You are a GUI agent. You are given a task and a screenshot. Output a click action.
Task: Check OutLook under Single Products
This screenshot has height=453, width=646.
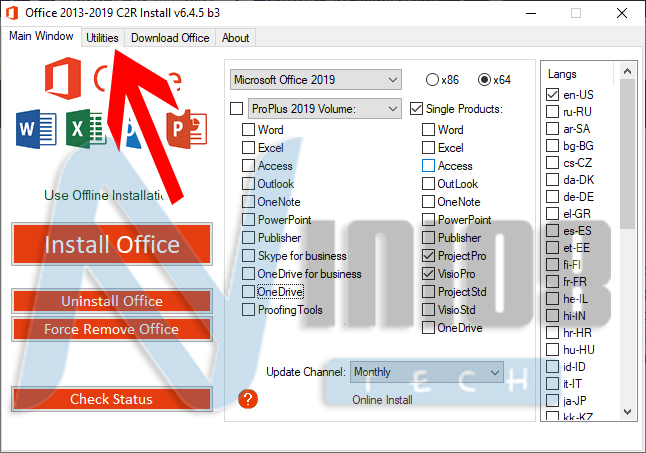point(428,184)
